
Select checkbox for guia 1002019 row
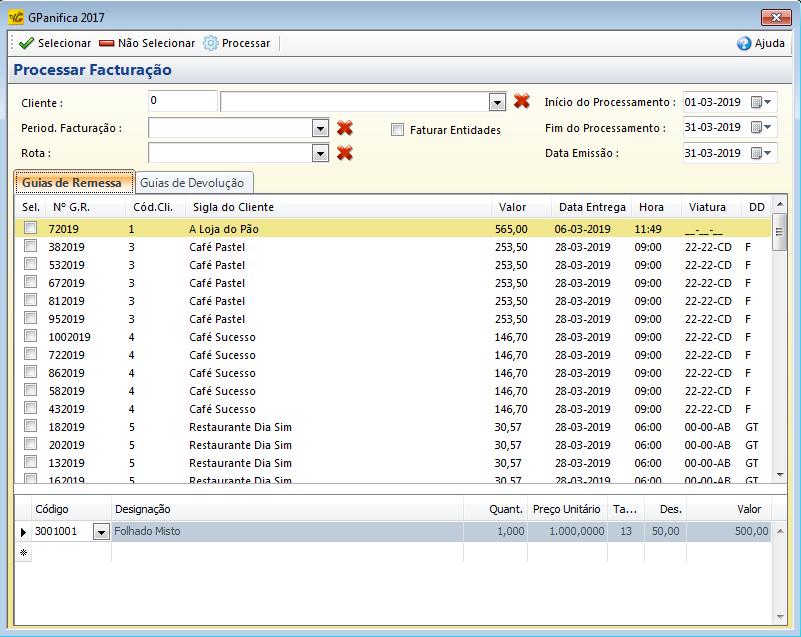pos(31,337)
